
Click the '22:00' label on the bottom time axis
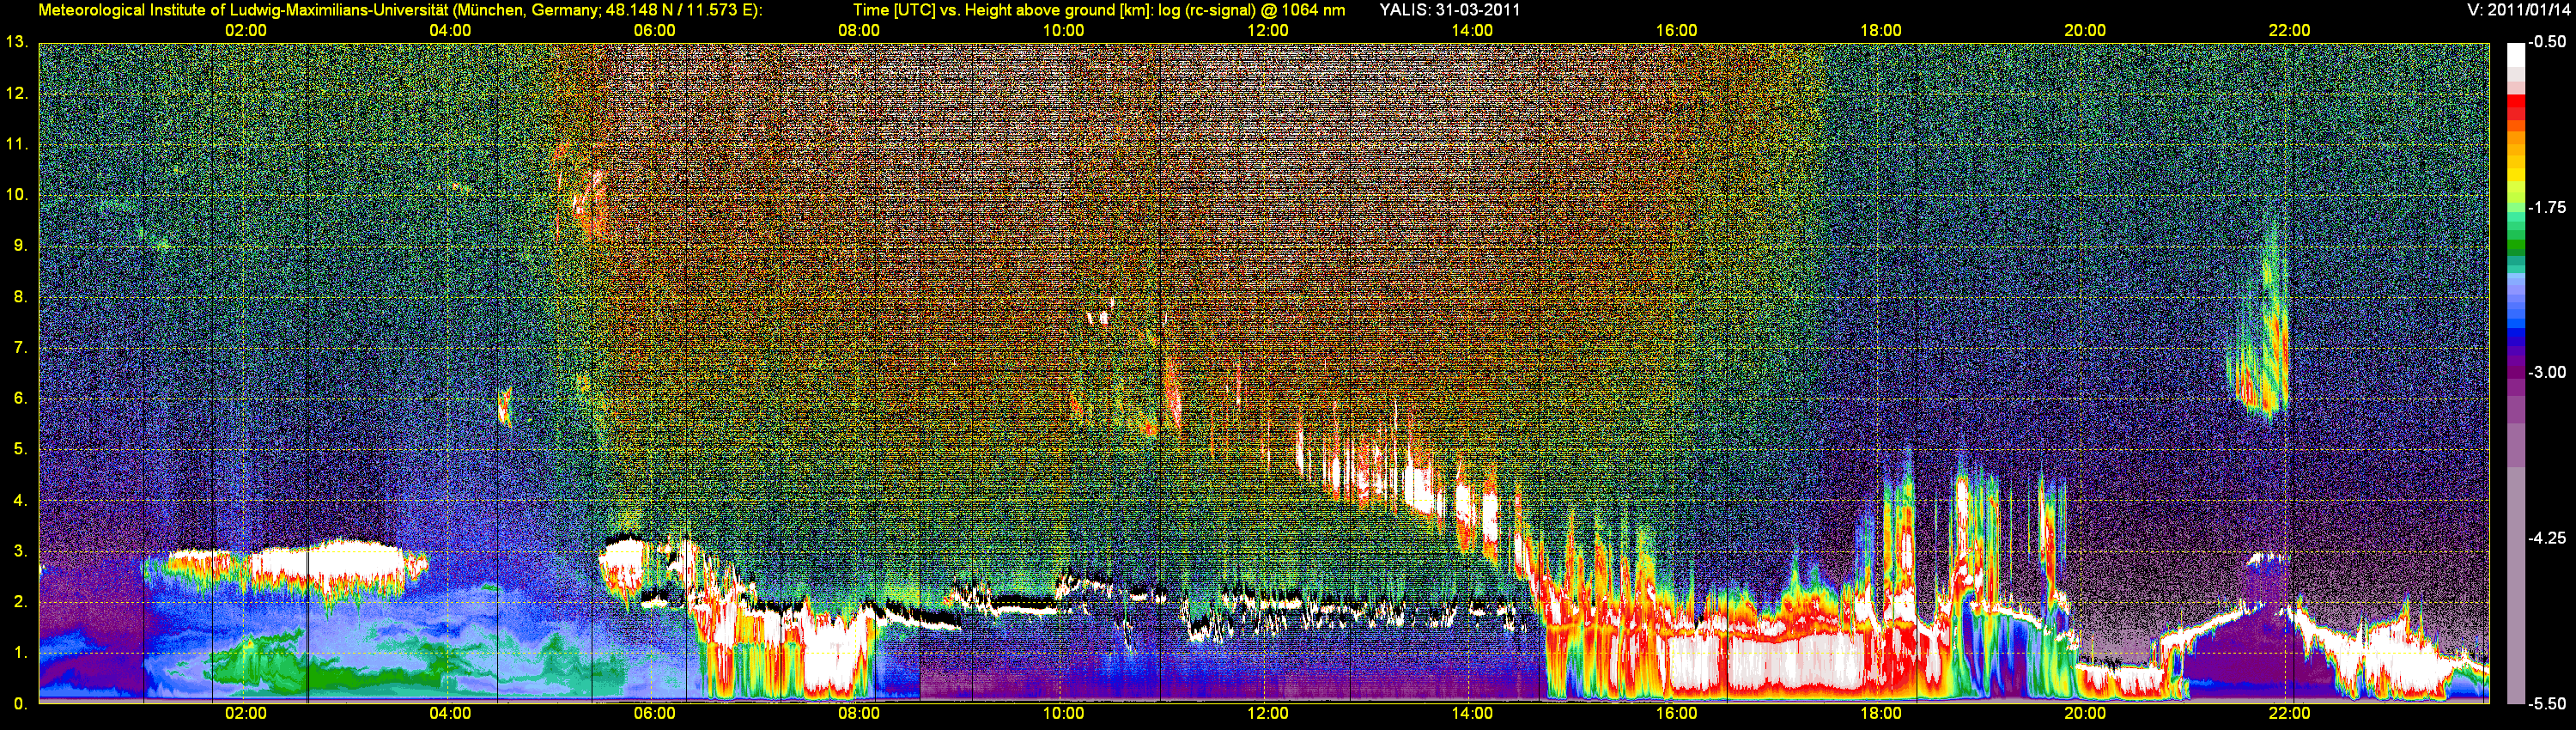pos(2289,714)
